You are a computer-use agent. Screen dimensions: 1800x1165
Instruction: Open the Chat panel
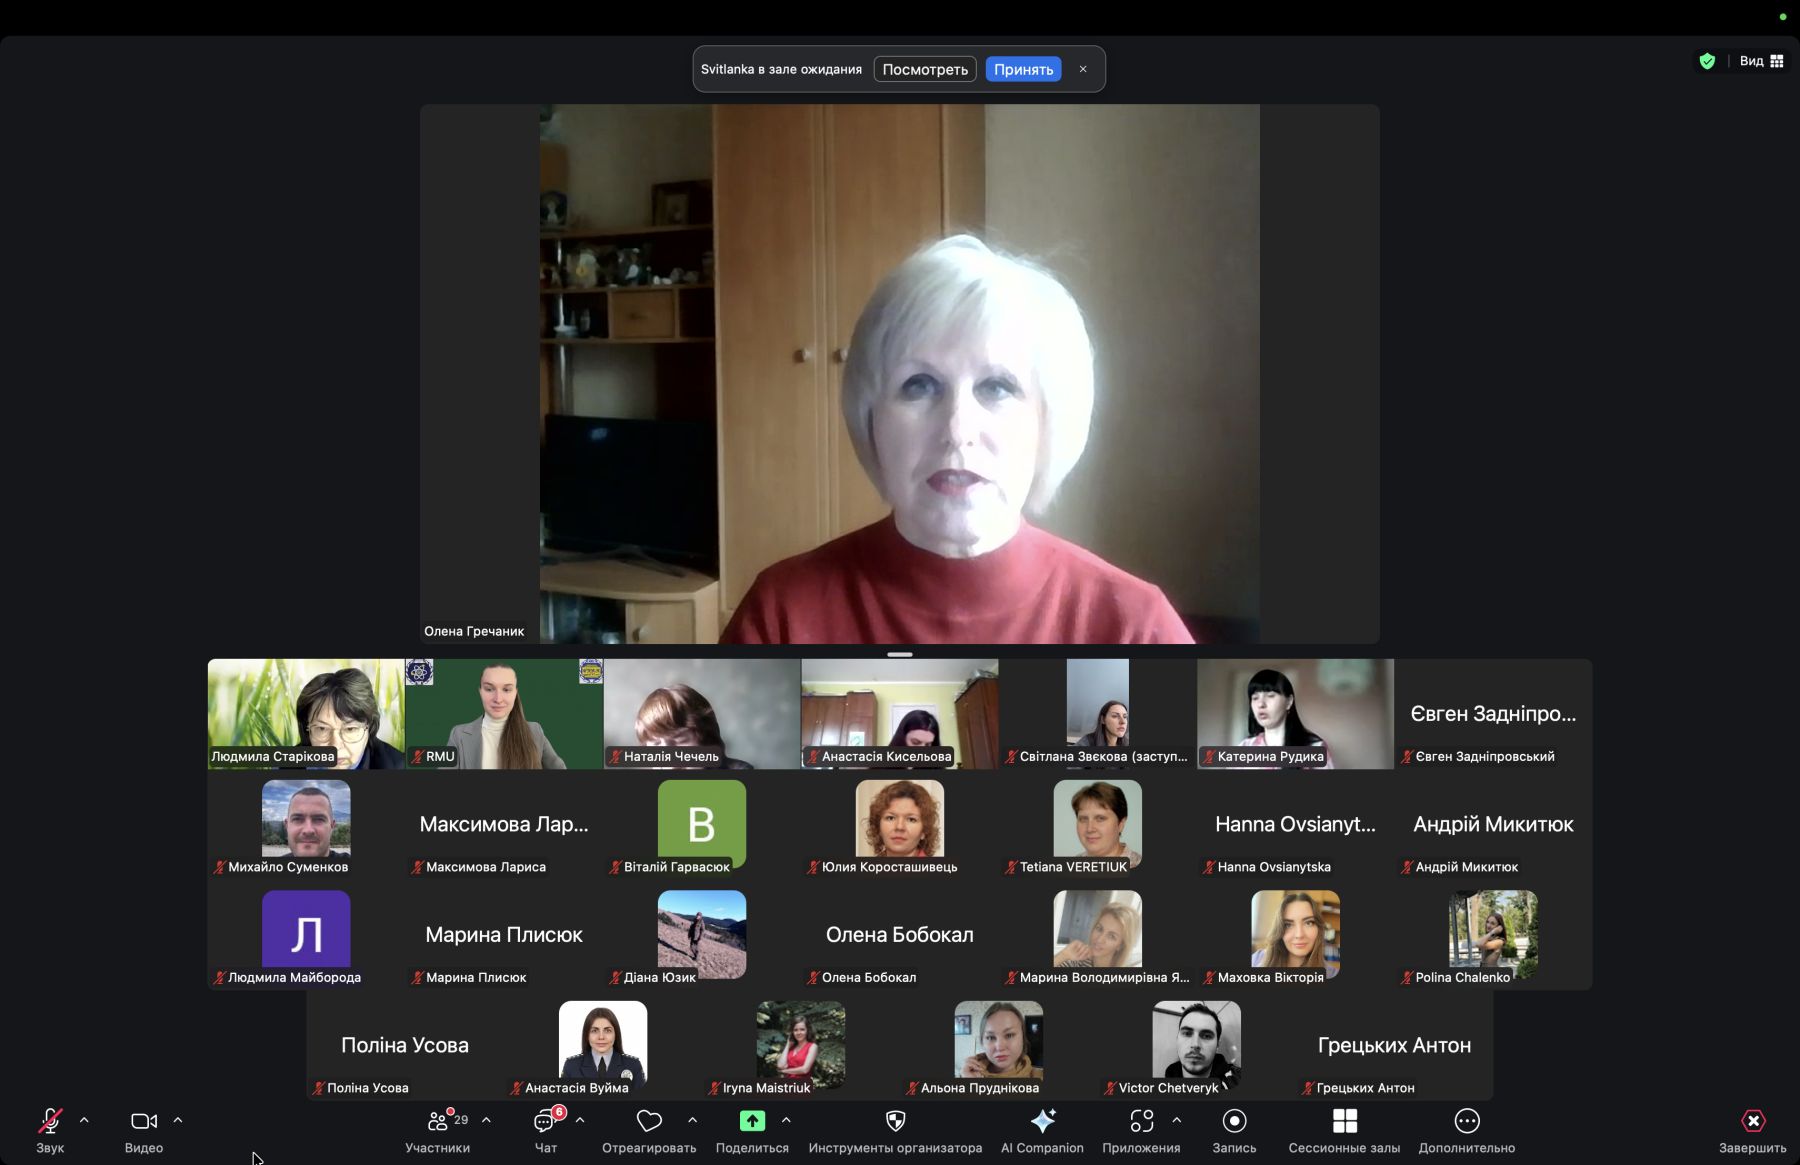545,1121
